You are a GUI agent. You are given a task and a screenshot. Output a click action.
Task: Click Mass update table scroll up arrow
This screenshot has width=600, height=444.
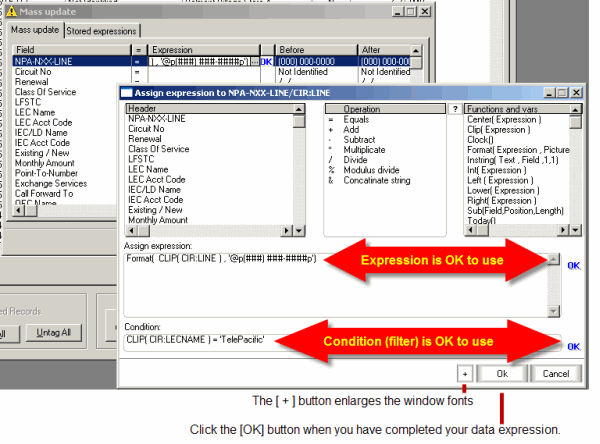pyautogui.click(x=416, y=50)
